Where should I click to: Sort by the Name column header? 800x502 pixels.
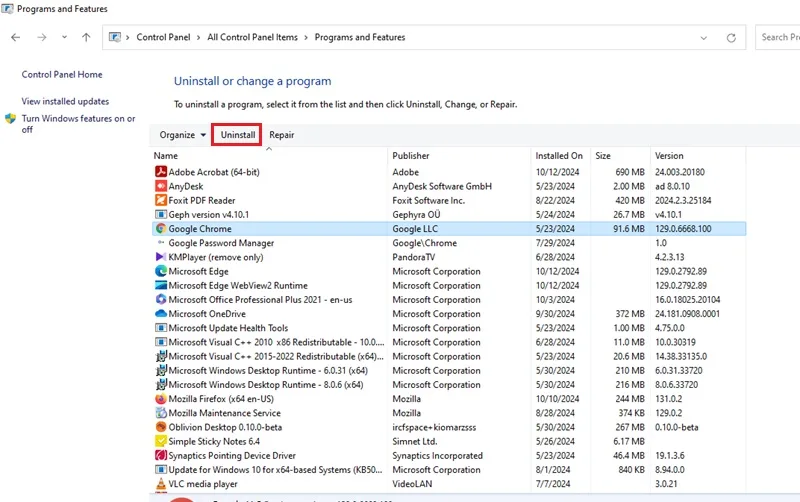coord(269,156)
